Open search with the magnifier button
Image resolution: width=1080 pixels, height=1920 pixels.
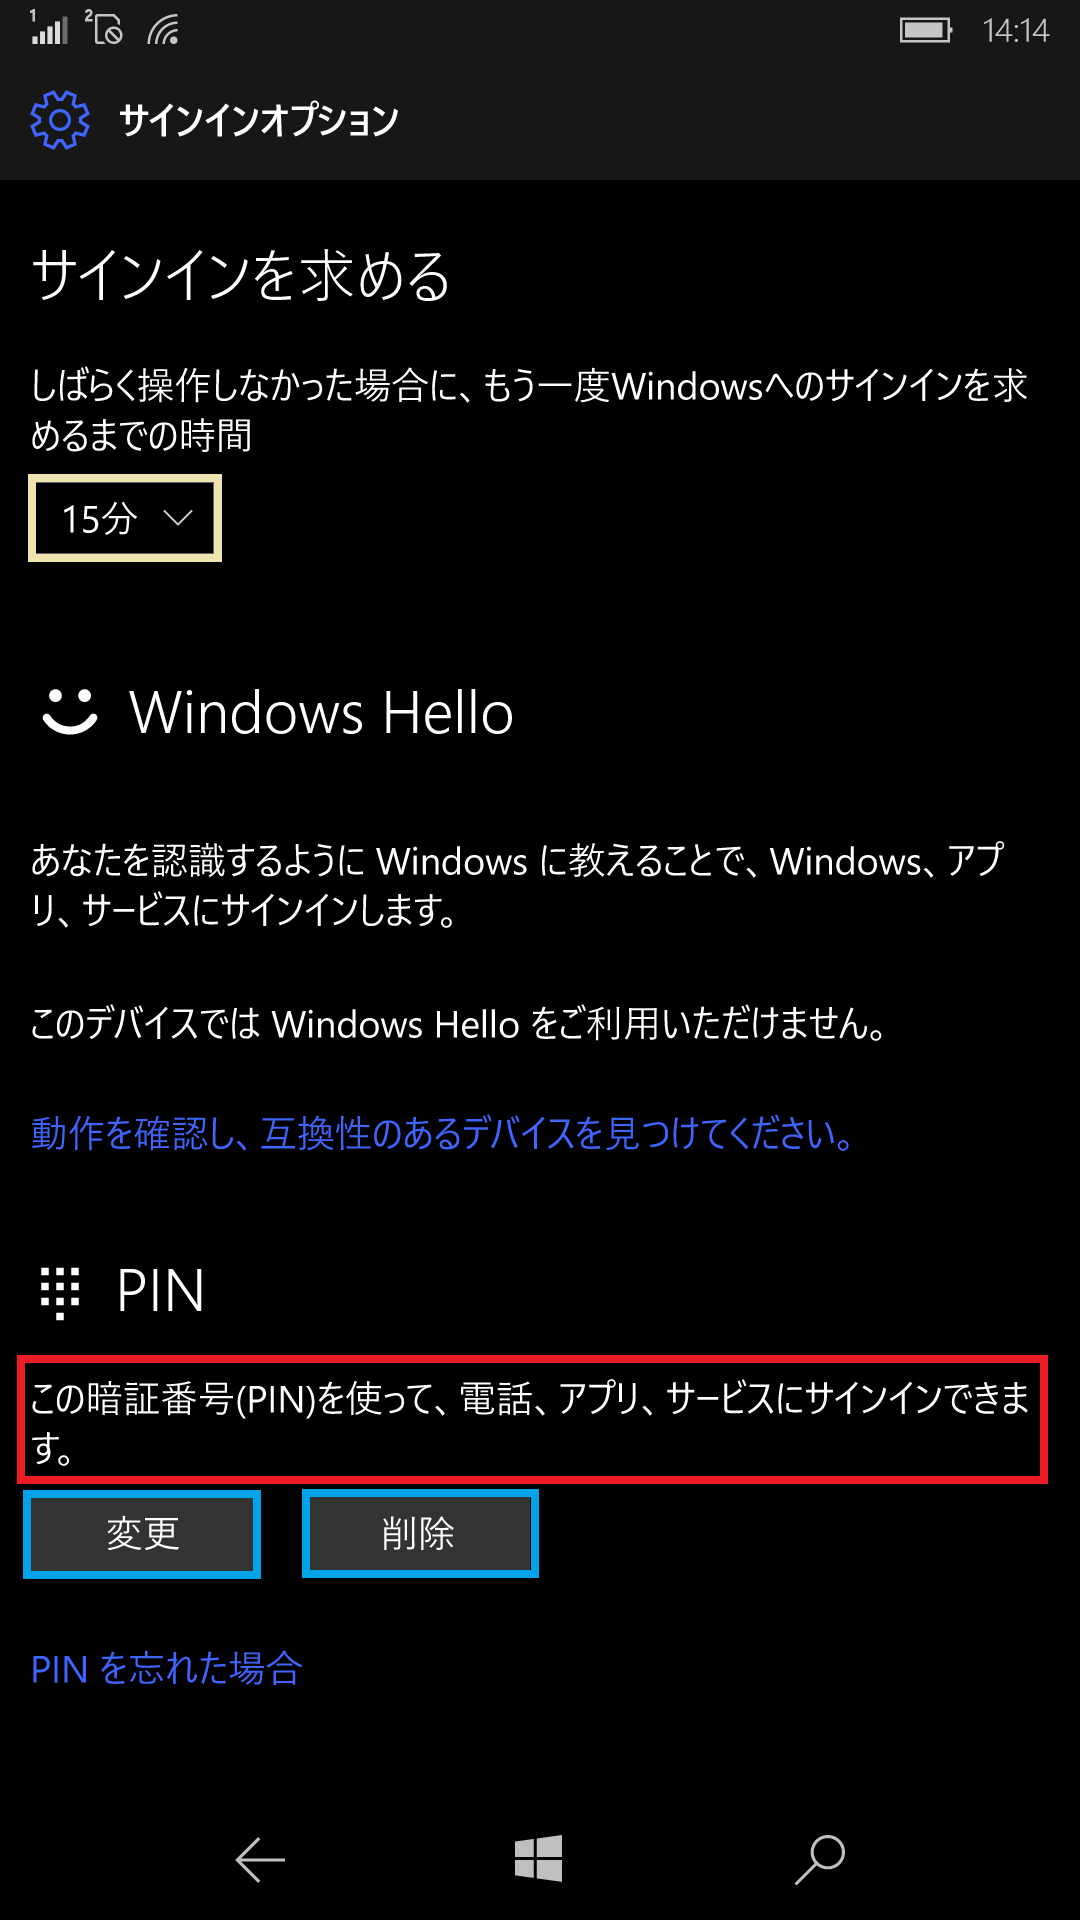820,1860
